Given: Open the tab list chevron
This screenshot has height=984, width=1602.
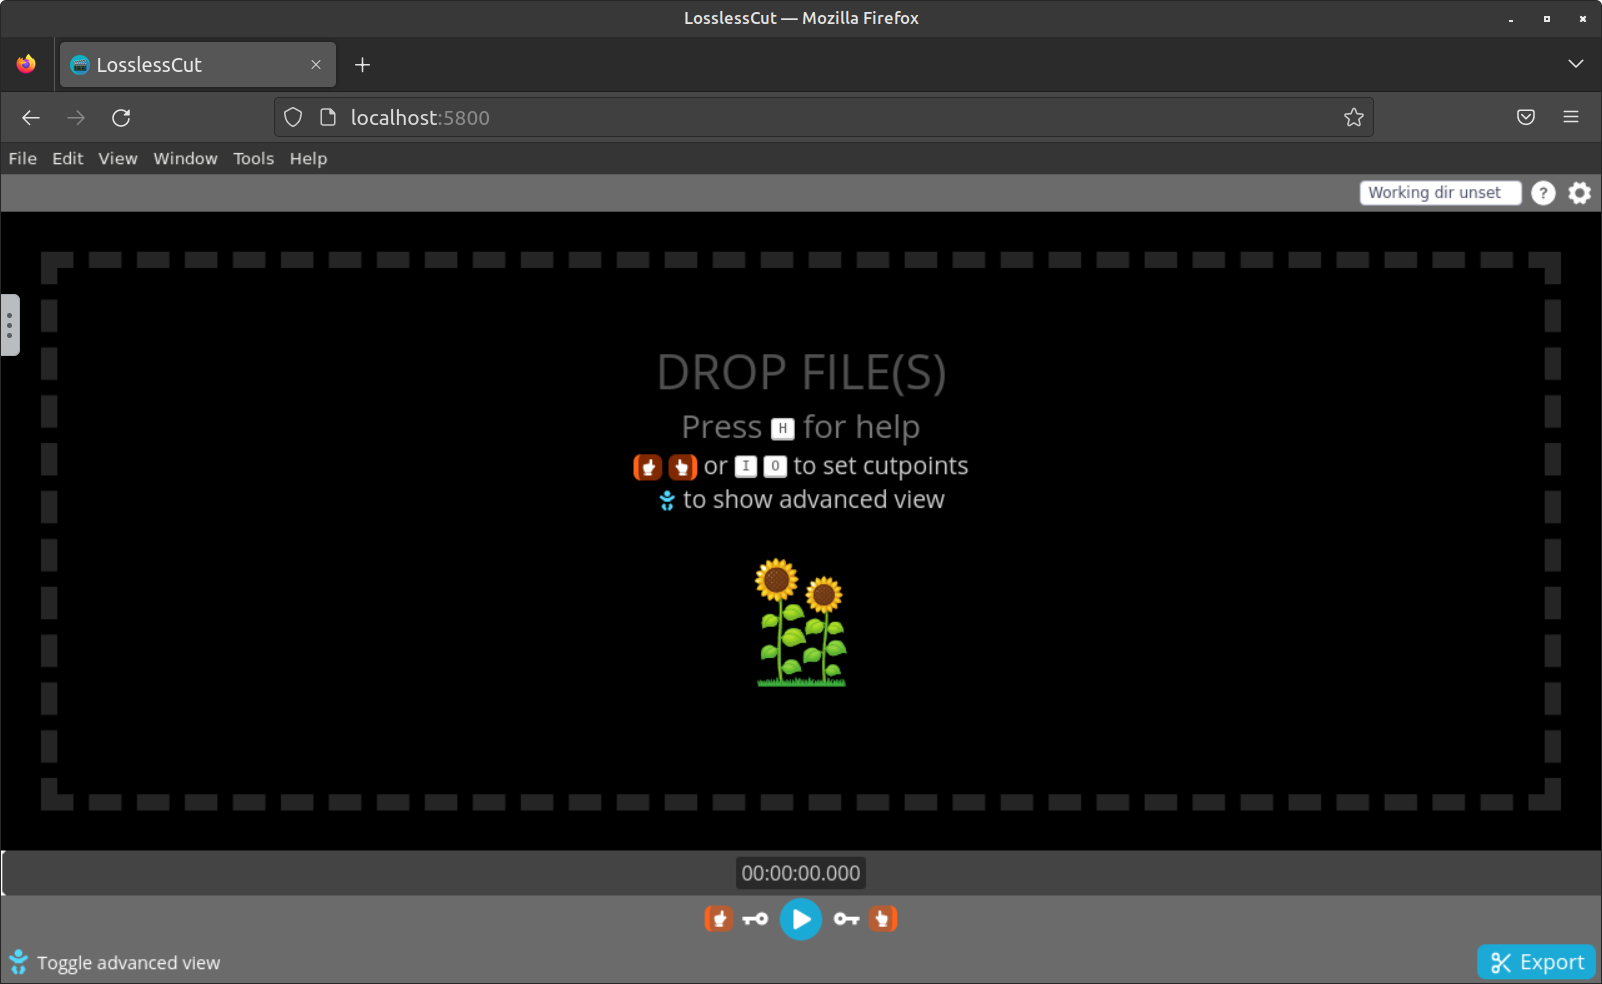Looking at the screenshot, I should [1576, 64].
